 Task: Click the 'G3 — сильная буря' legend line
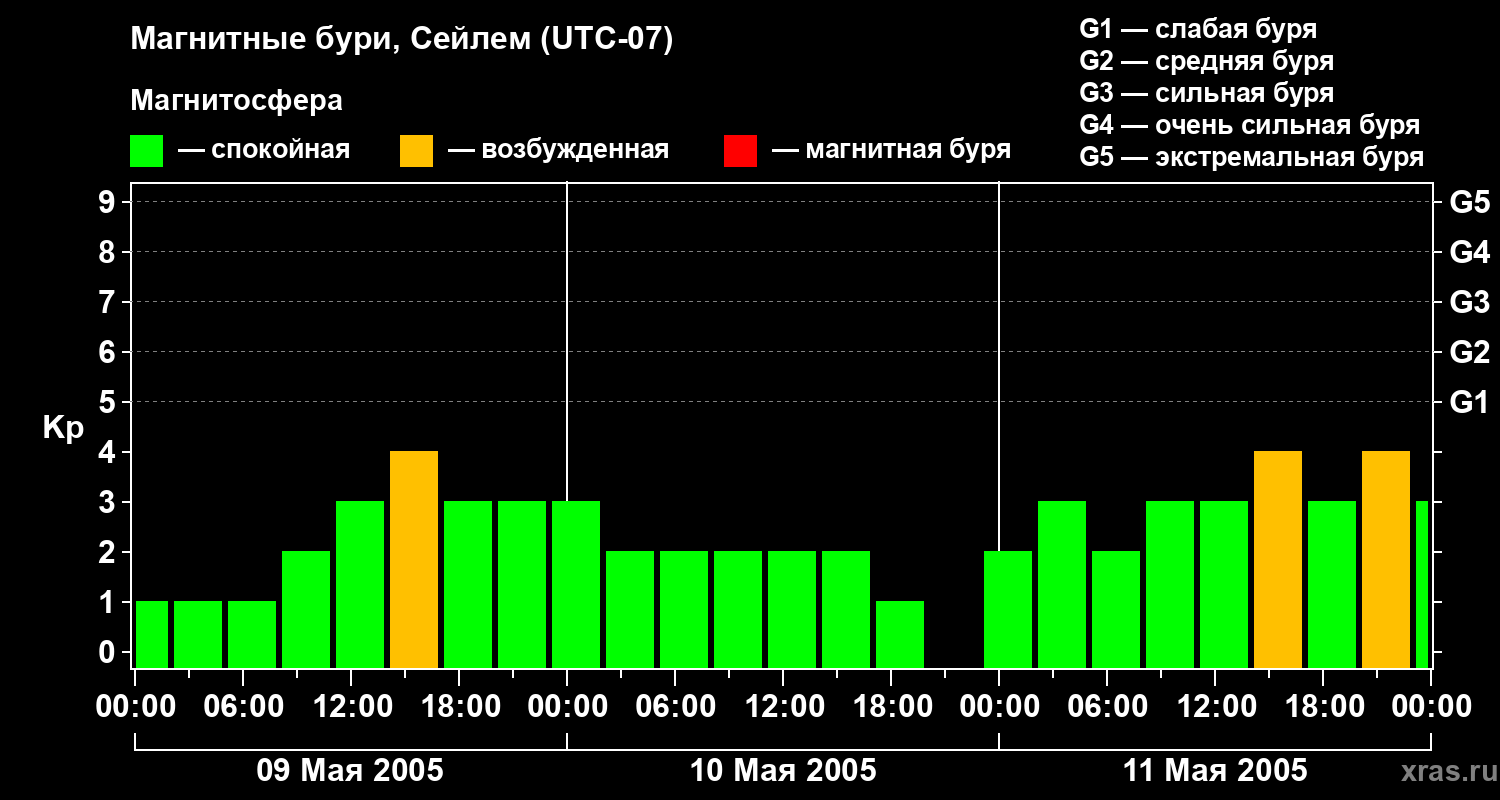pyautogui.click(x=1207, y=93)
